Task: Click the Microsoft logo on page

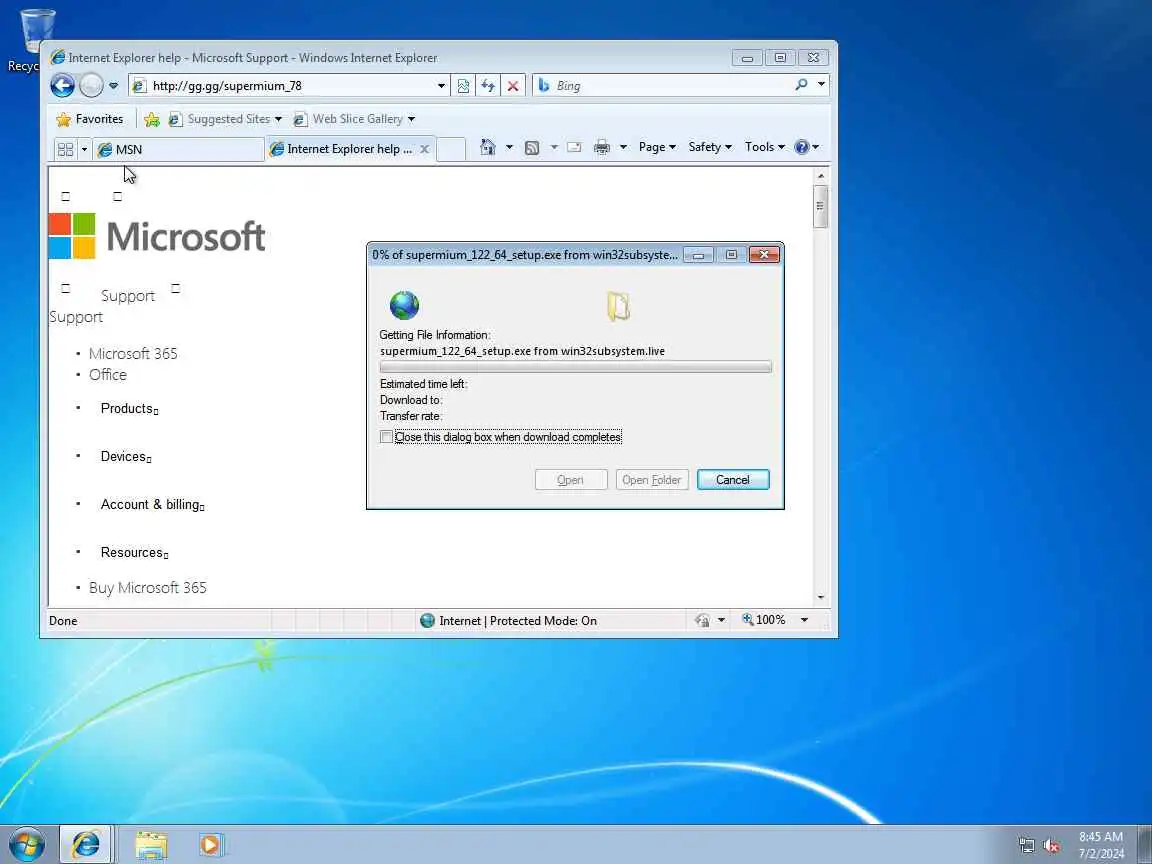Action: pyautogui.click(x=157, y=236)
